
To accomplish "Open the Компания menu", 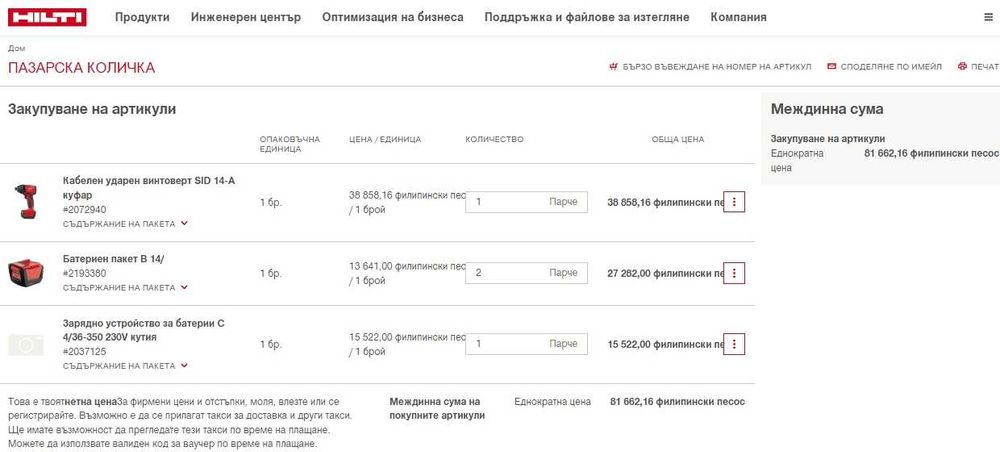I will (x=739, y=17).
